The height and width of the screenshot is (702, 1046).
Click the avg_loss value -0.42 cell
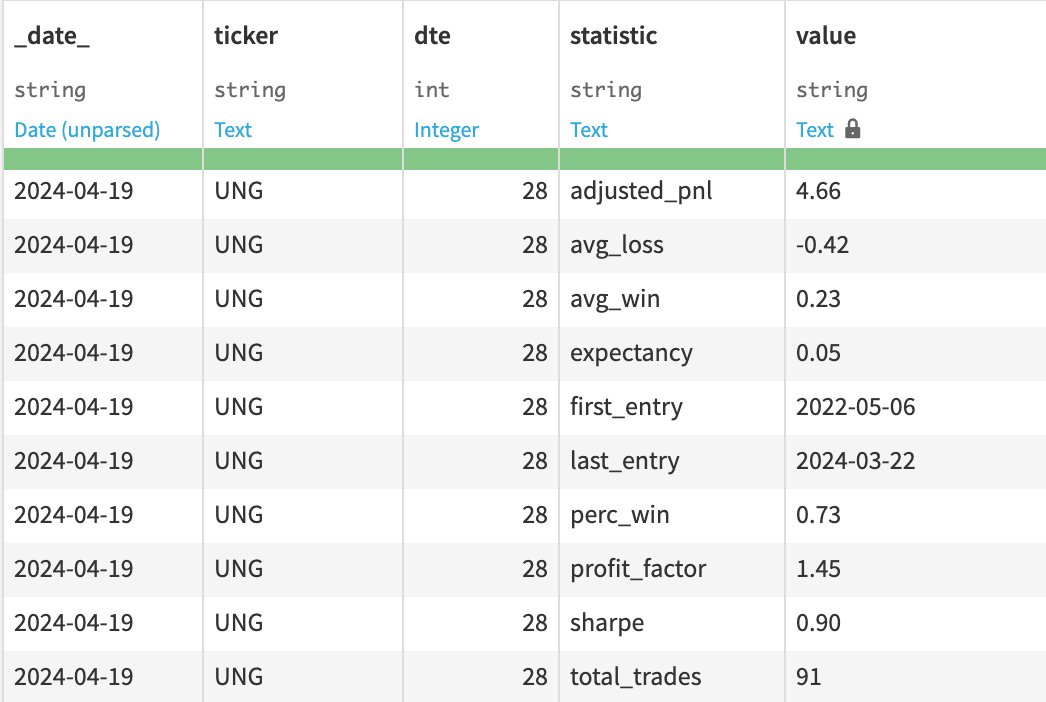click(822, 245)
